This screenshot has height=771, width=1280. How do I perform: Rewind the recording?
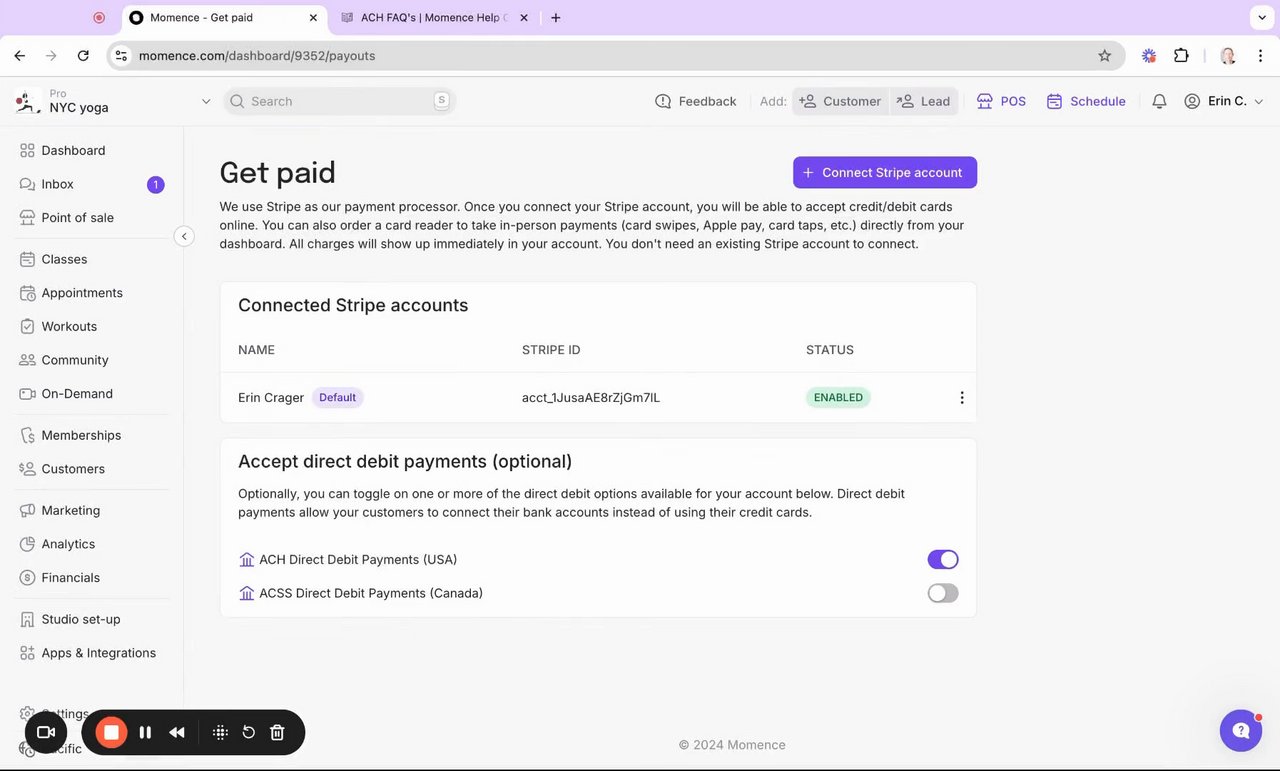click(x=177, y=732)
